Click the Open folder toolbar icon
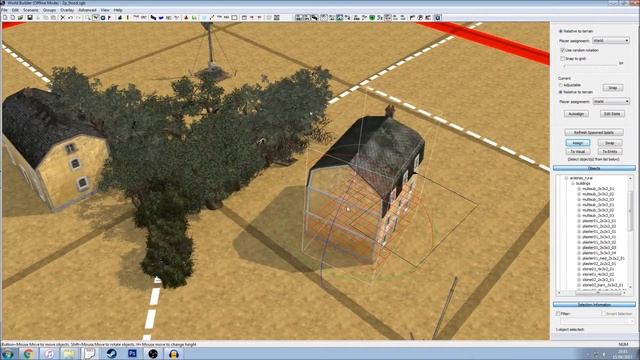Viewport: 640px width, 360px height. [20, 18]
